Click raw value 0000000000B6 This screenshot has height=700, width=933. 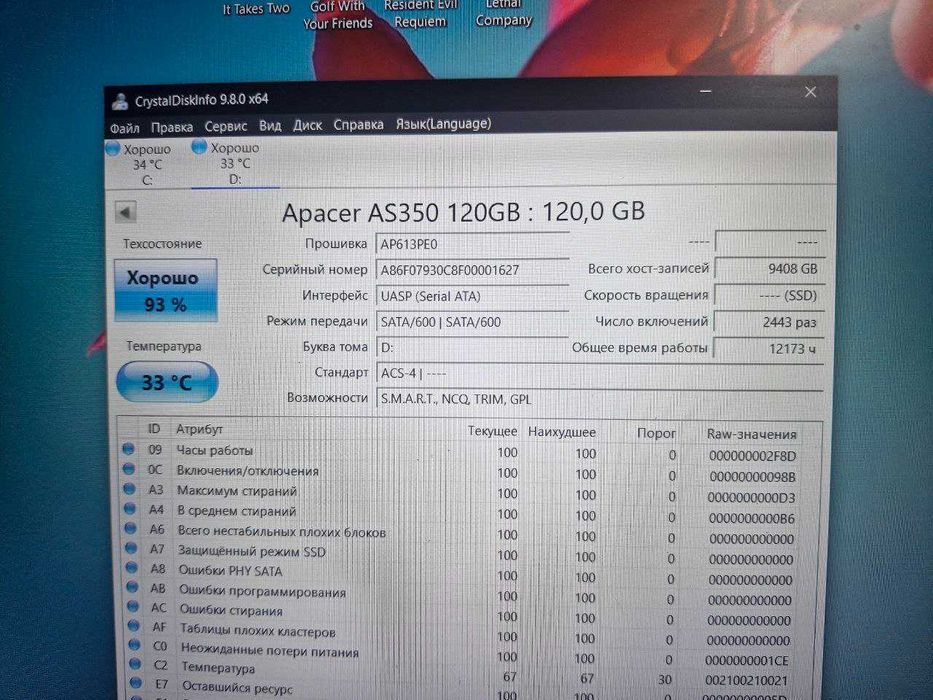click(x=752, y=518)
